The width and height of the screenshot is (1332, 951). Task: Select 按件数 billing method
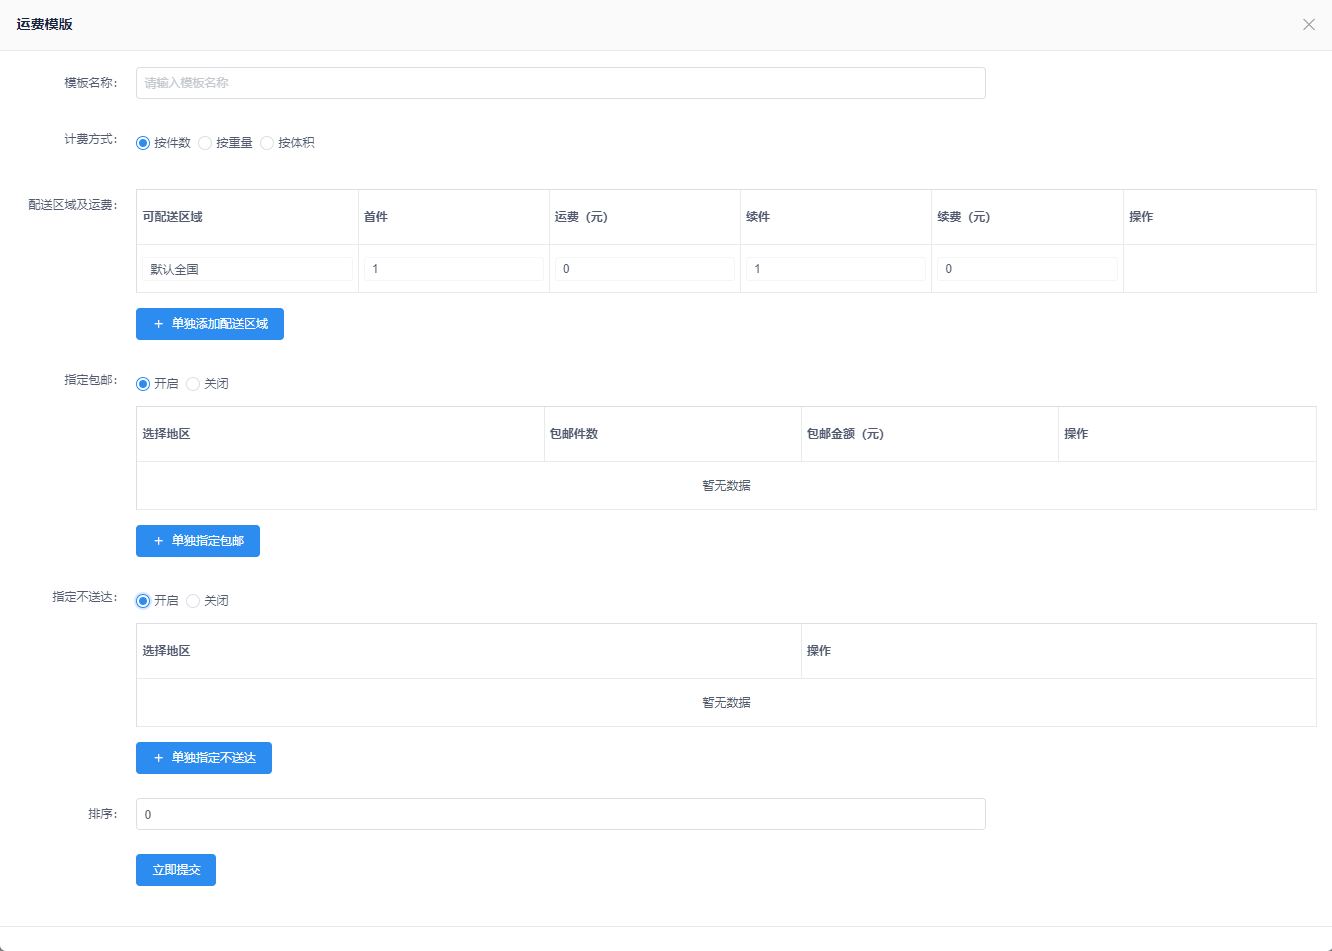[x=143, y=143]
